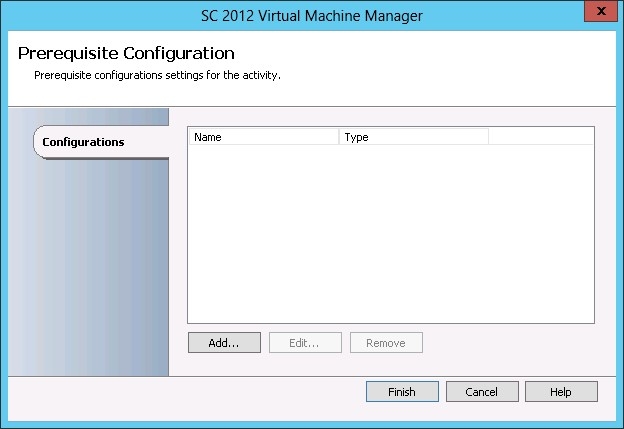624x429 pixels.
Task: Click the grayed Remove button
Action: point(386,343)
